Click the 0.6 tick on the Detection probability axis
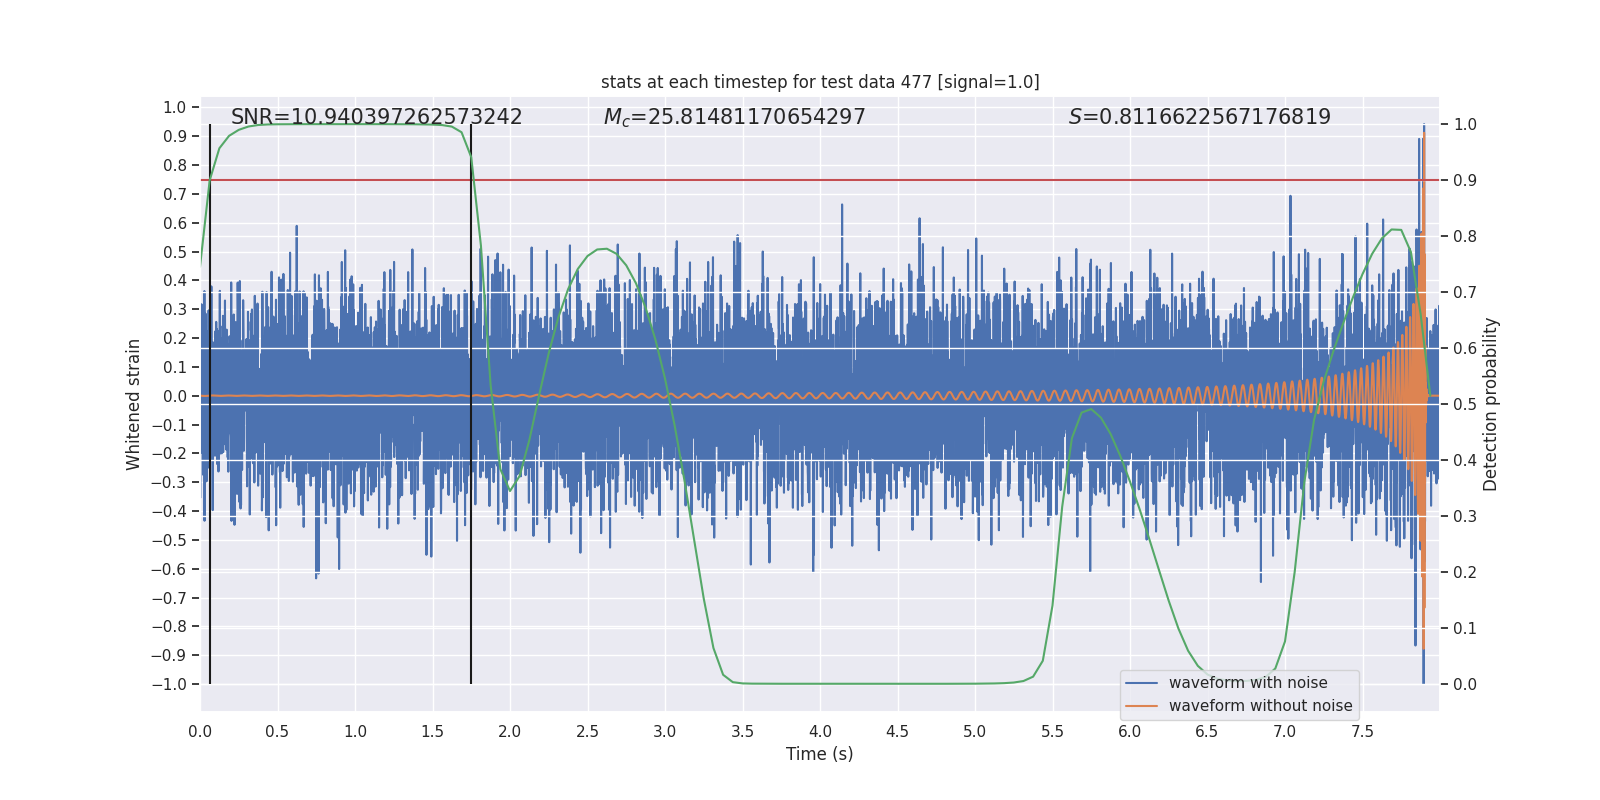Image resolution: width=1600 pixels, height=800 pixels. tap(1465, 348)
